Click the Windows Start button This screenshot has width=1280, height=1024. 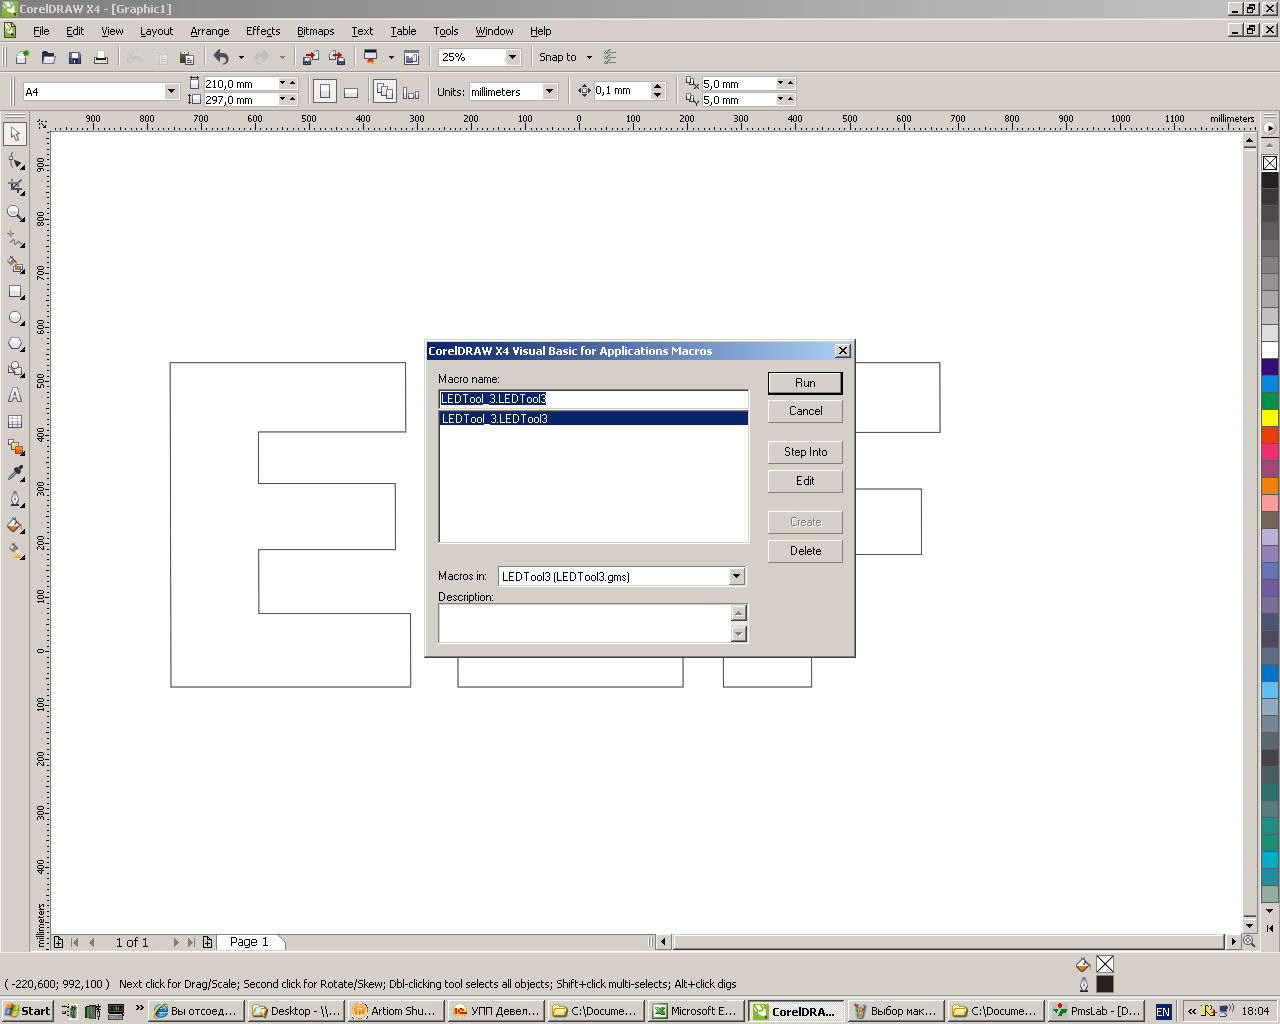click(28, 1011)
